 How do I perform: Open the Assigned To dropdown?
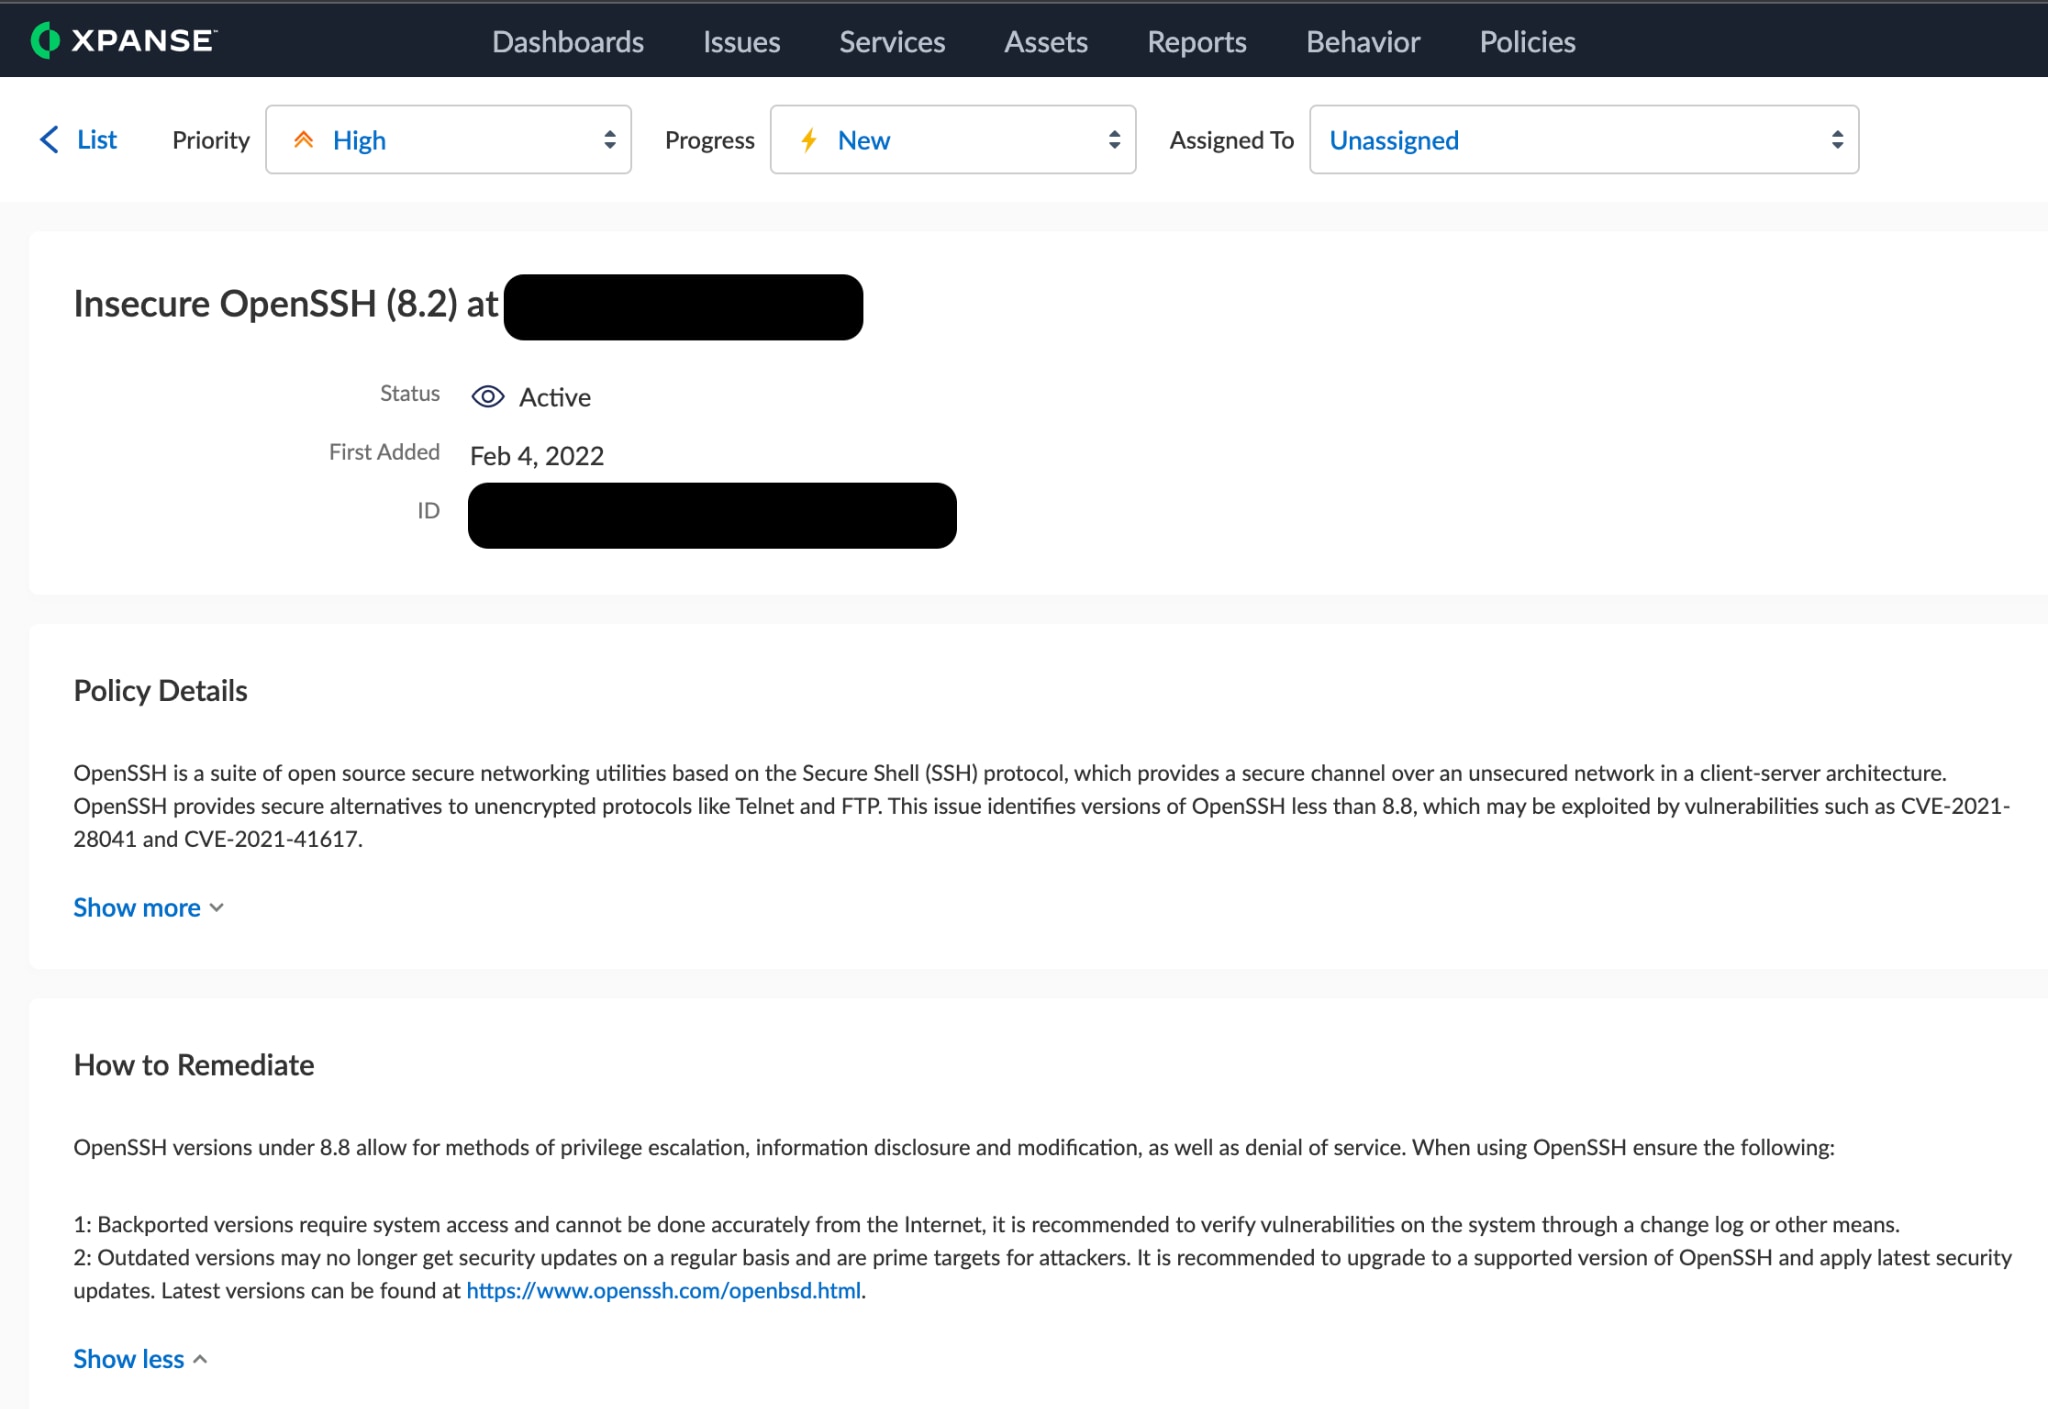click(1584, 139)
